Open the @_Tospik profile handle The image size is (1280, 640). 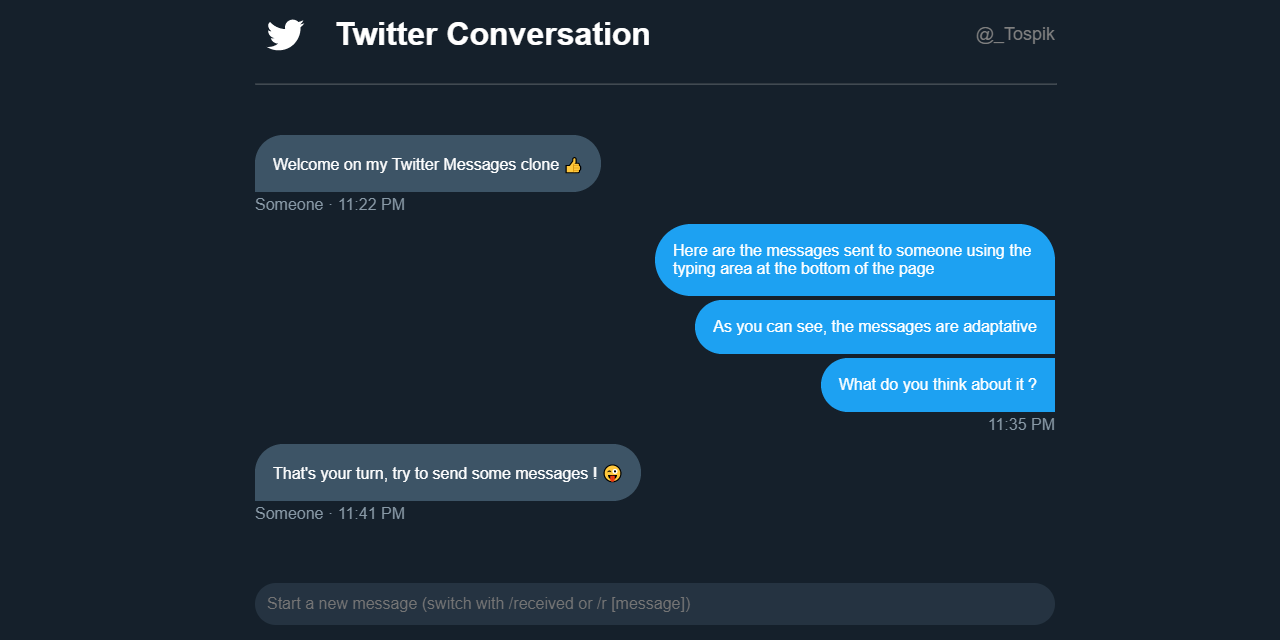pos(1015,35)
